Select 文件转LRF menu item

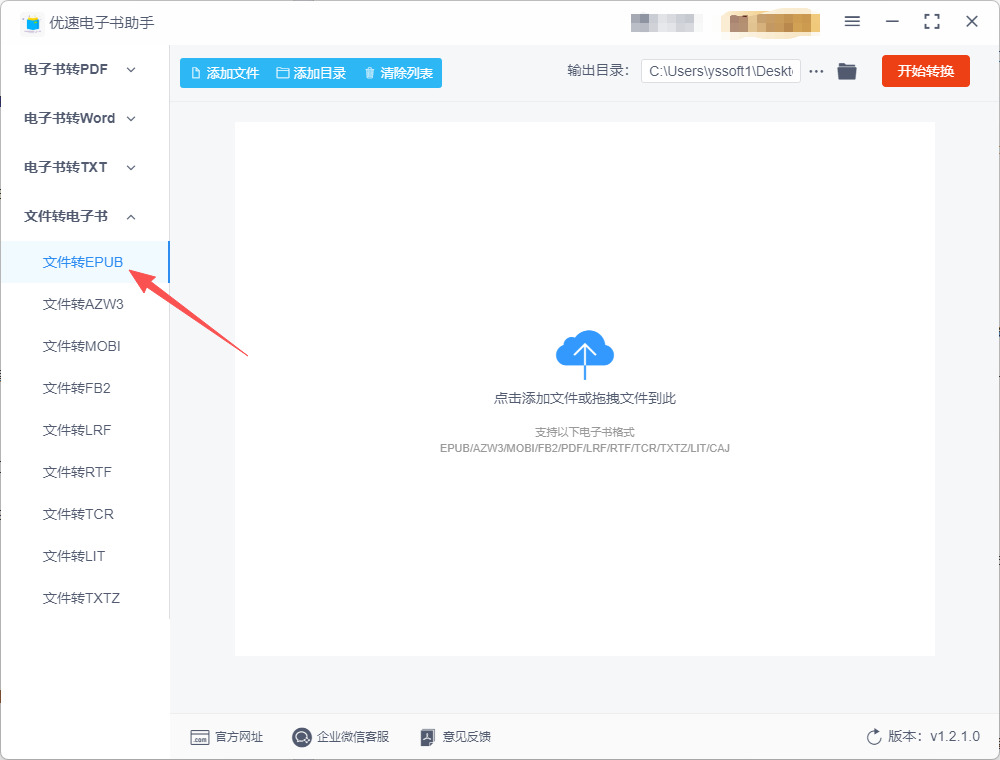[85, 430]
